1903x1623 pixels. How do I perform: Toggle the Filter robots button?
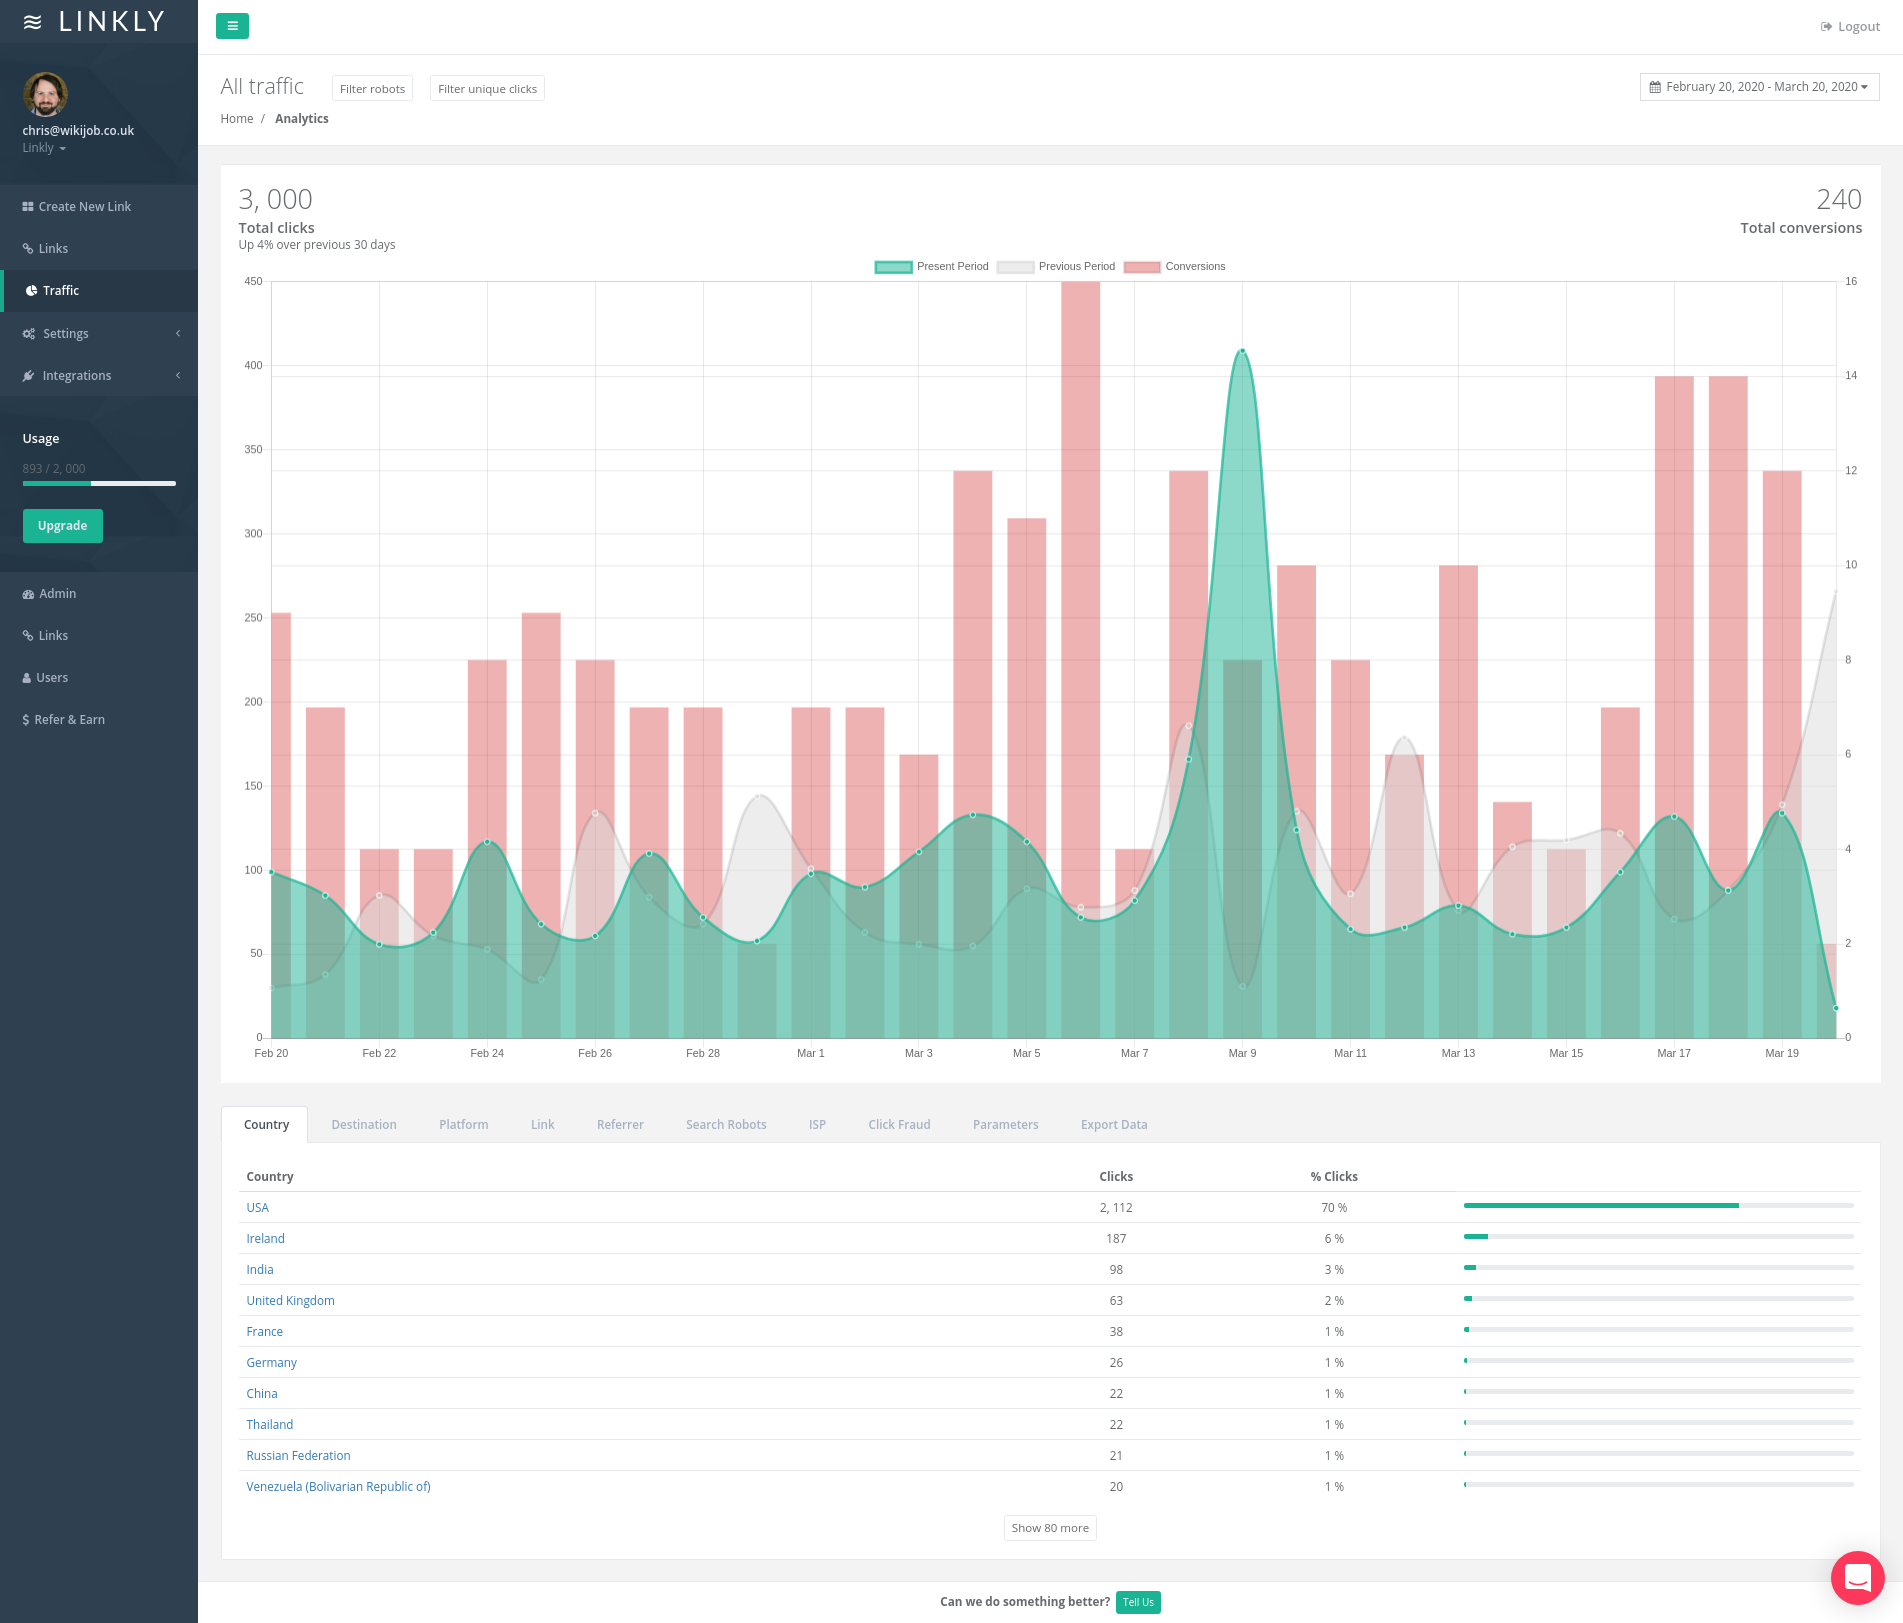point(372,89)
